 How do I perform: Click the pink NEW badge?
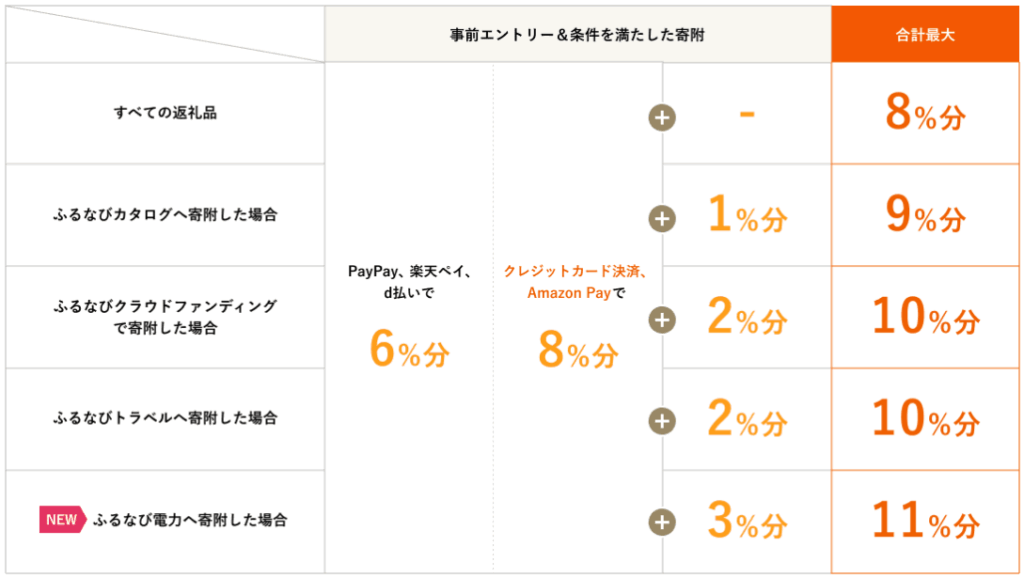[x=62, y=520]
